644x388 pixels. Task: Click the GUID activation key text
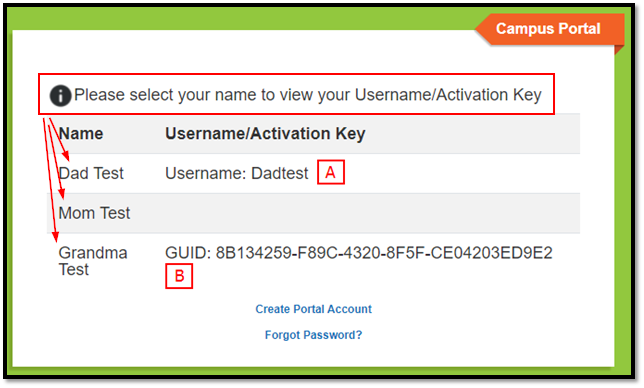(x=359, y=253)
